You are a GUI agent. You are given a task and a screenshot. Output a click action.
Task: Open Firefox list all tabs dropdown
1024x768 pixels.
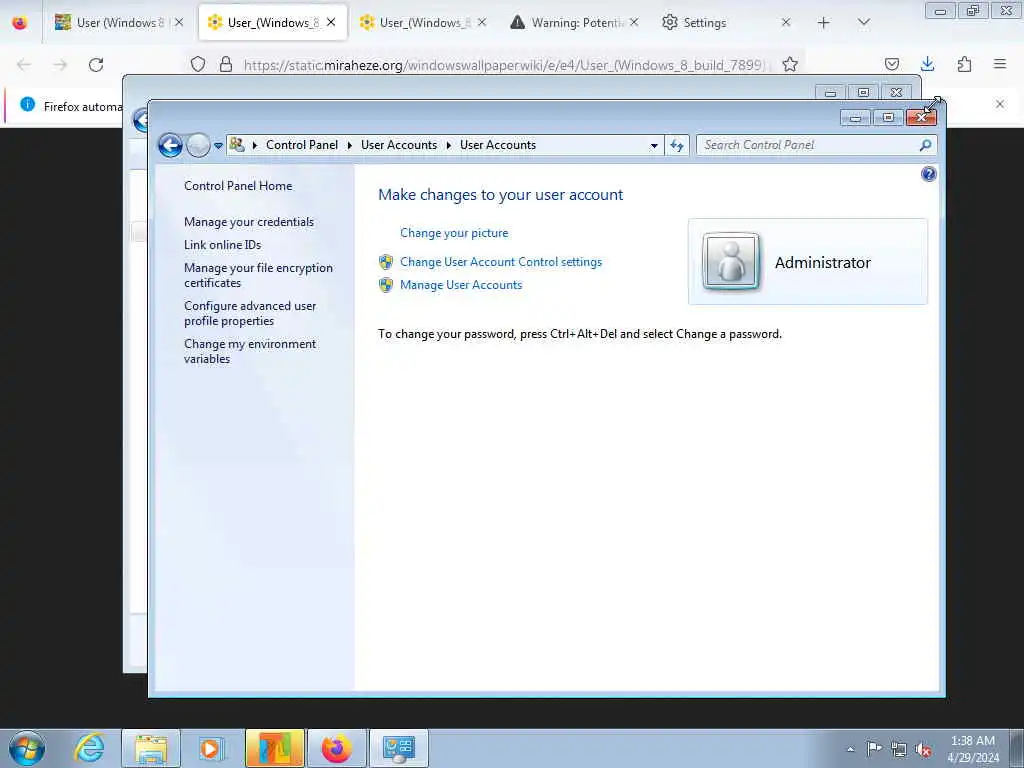pyautogui.click(x=864, y=23)
